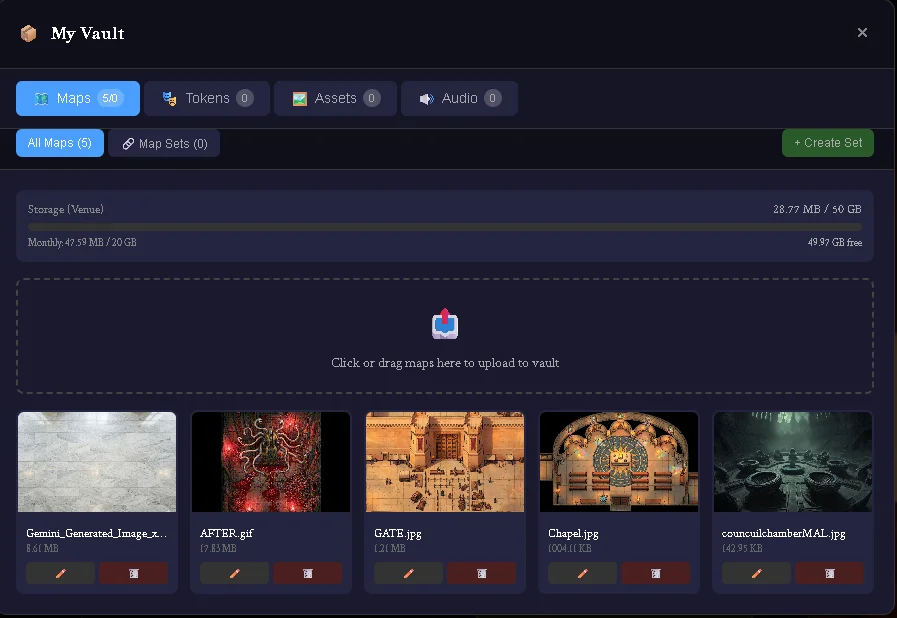Open the Chapel.jpg map thumbnail

[618, 462]
